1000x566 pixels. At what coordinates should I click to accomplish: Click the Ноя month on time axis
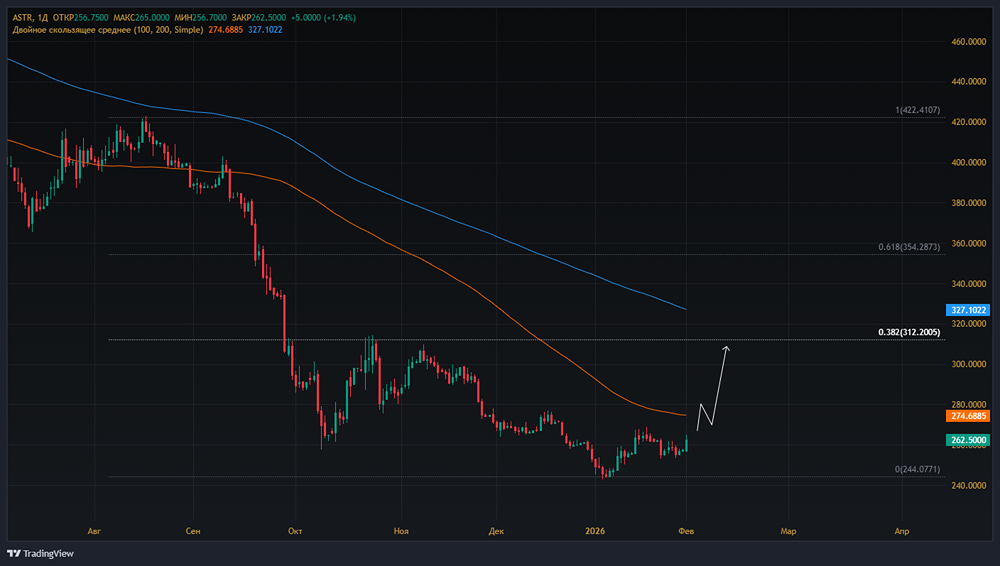[401, 531]
